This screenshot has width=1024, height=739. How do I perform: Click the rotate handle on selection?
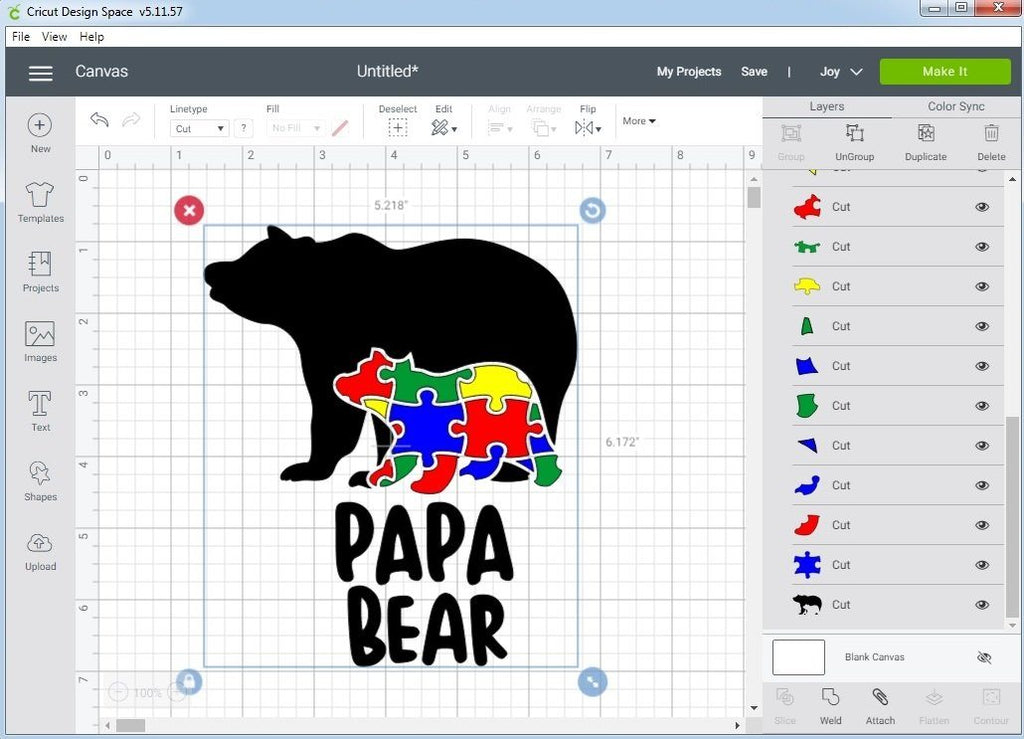coord(592,210)
